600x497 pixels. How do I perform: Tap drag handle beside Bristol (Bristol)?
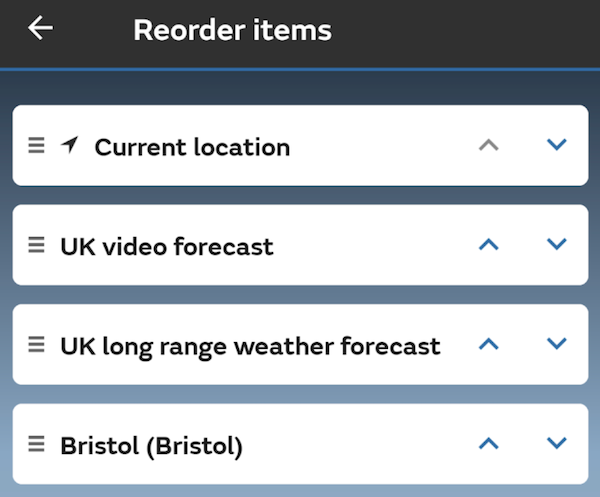tap(36, 444)
